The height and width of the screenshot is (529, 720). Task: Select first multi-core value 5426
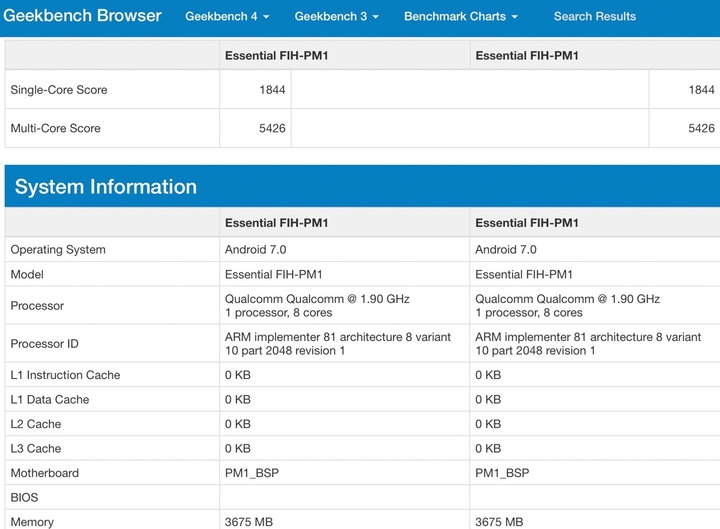click(272, 128)
